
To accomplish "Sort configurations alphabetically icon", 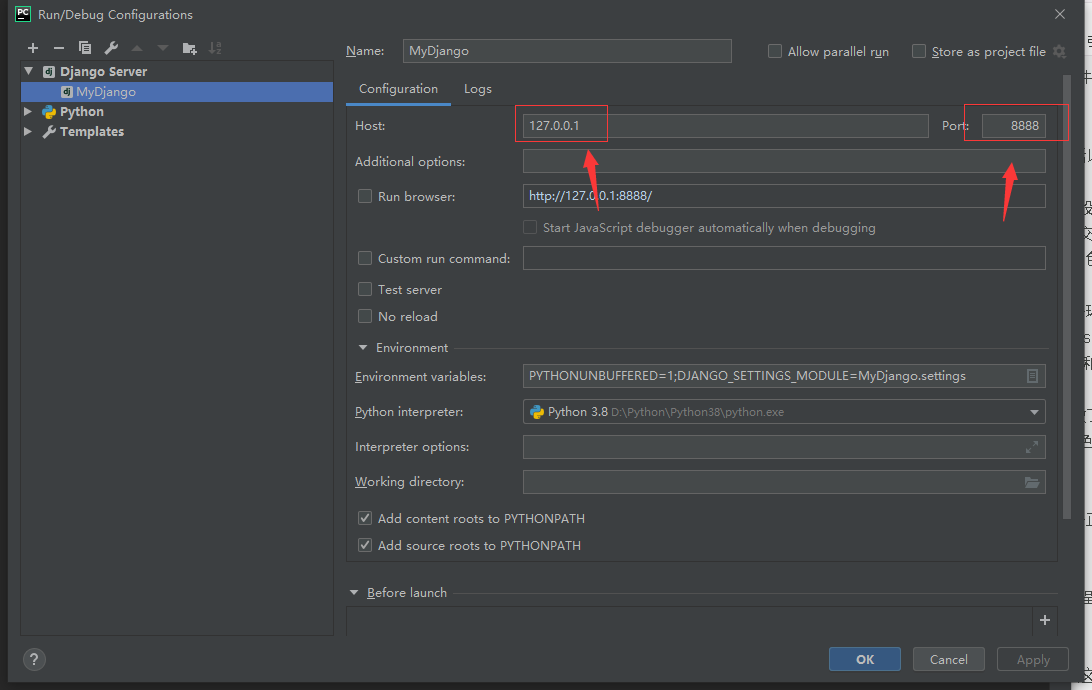I will tap(215, 48).
